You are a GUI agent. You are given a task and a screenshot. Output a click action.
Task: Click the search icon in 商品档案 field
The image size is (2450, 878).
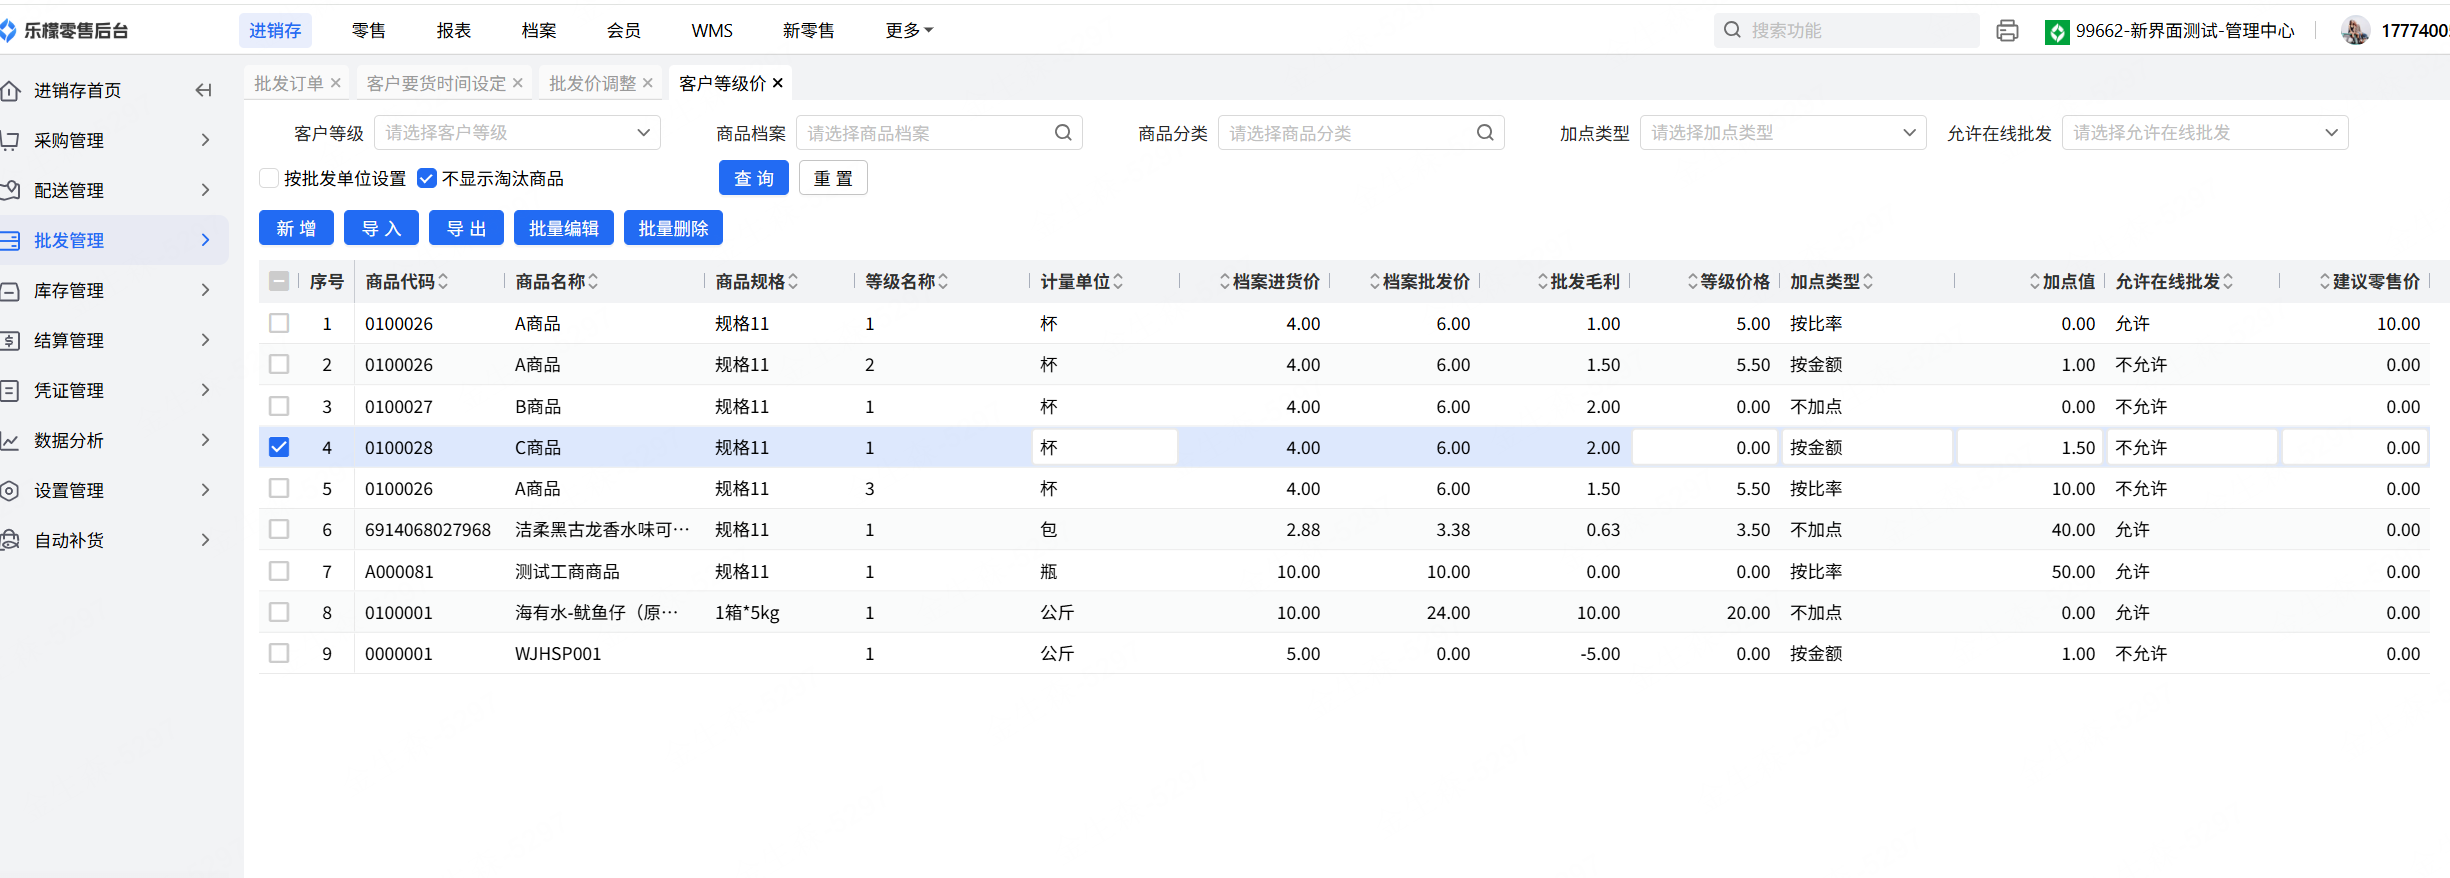[1063, 133]
